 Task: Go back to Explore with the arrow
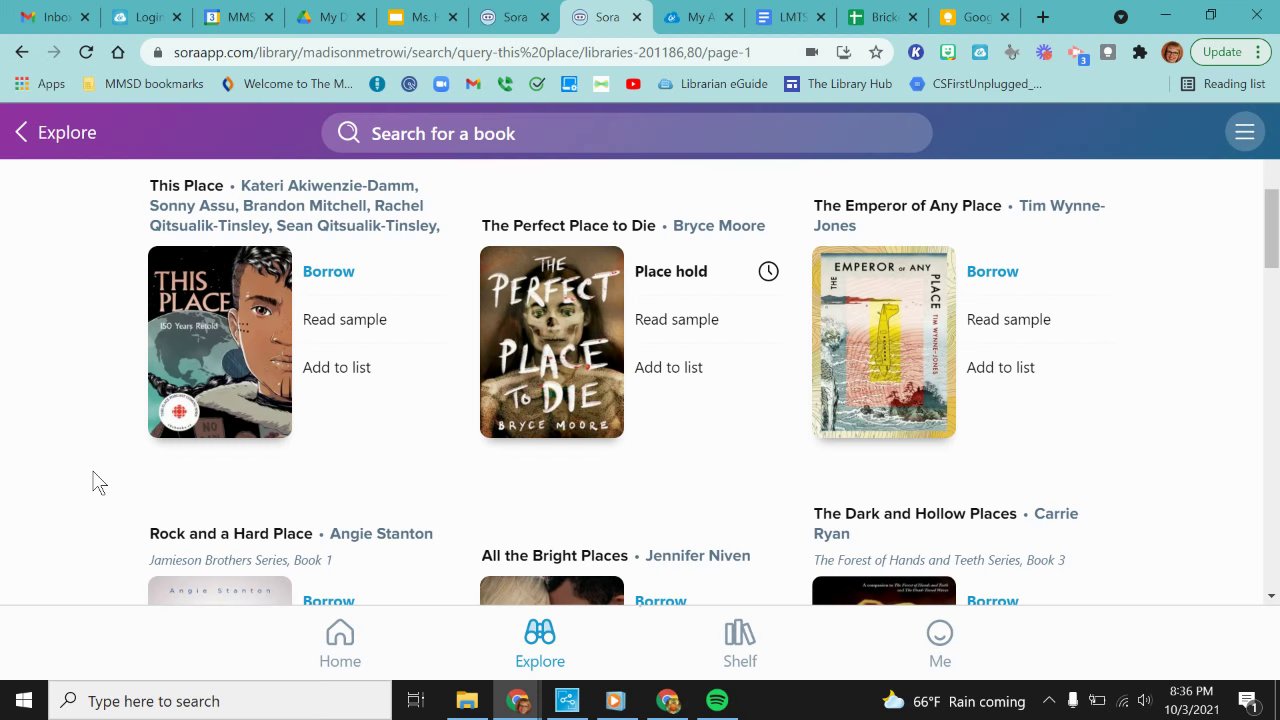click(x=22, y=132)
